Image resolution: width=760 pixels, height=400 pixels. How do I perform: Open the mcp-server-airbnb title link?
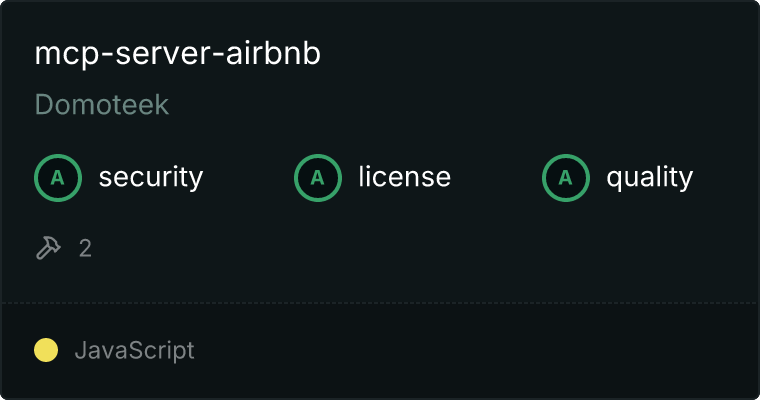click(177, 53)
